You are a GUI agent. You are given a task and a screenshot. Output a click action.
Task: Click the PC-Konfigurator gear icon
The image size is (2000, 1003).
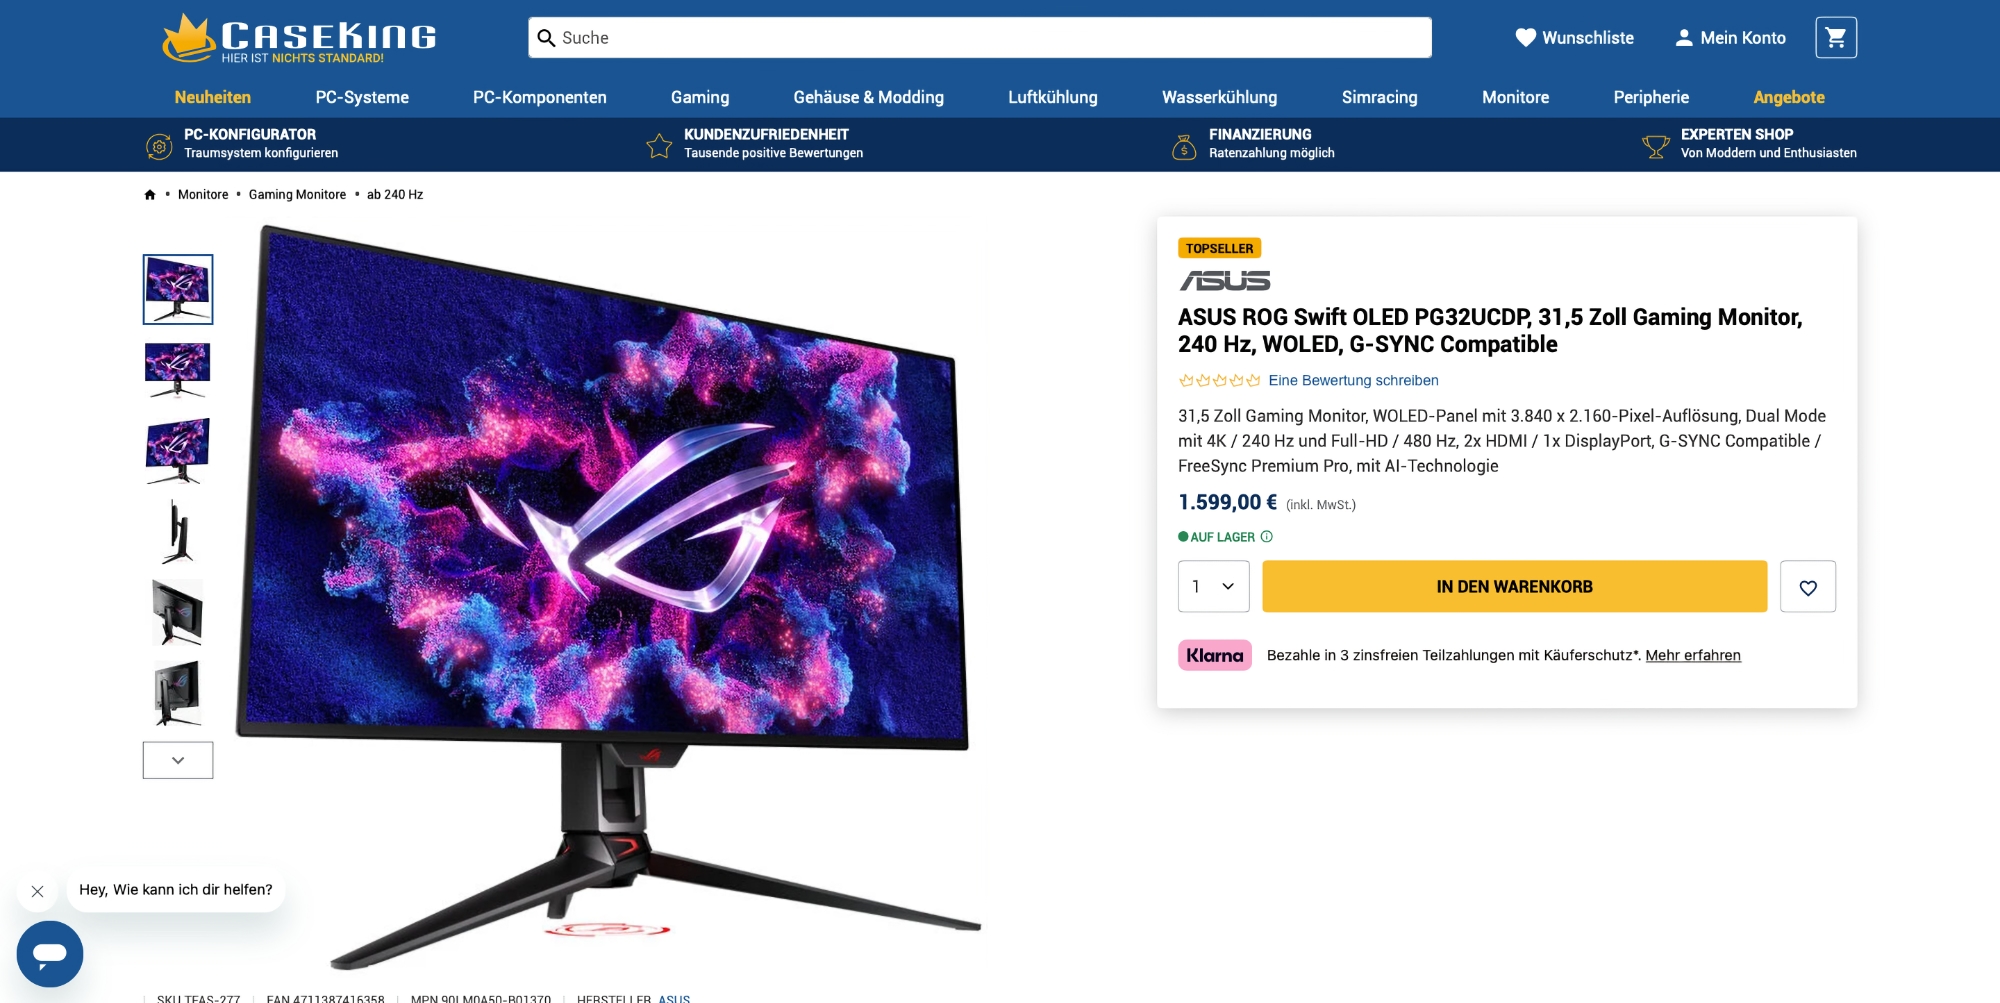pos(159,146)
